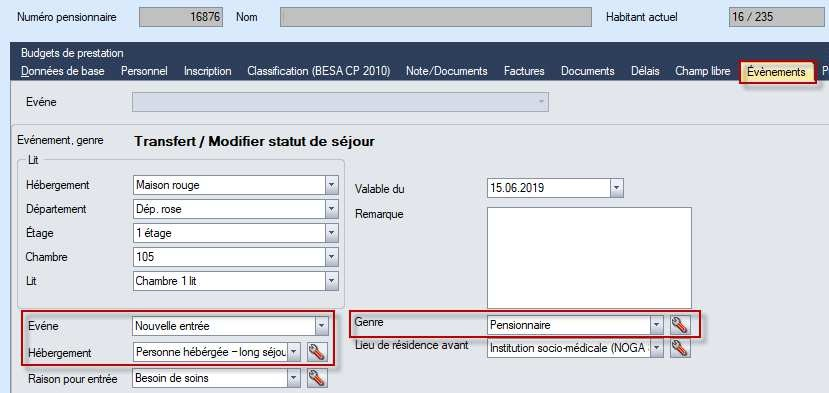Click the Budgets de prestation tab
Image resolution: width=829 pixels, height=393 pixels.
72,53
